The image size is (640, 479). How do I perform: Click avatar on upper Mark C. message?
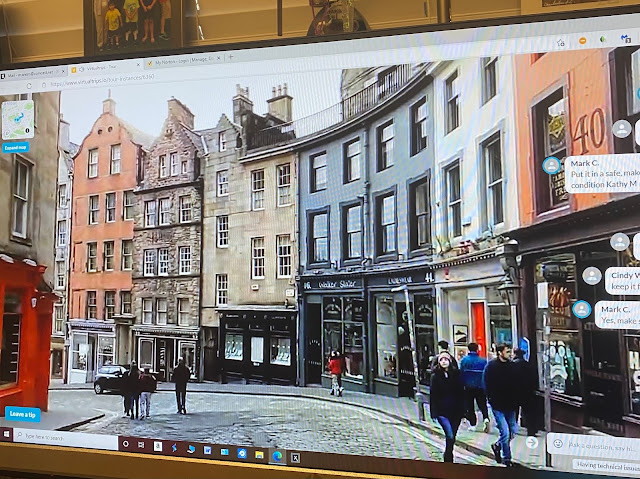(551, 165)
